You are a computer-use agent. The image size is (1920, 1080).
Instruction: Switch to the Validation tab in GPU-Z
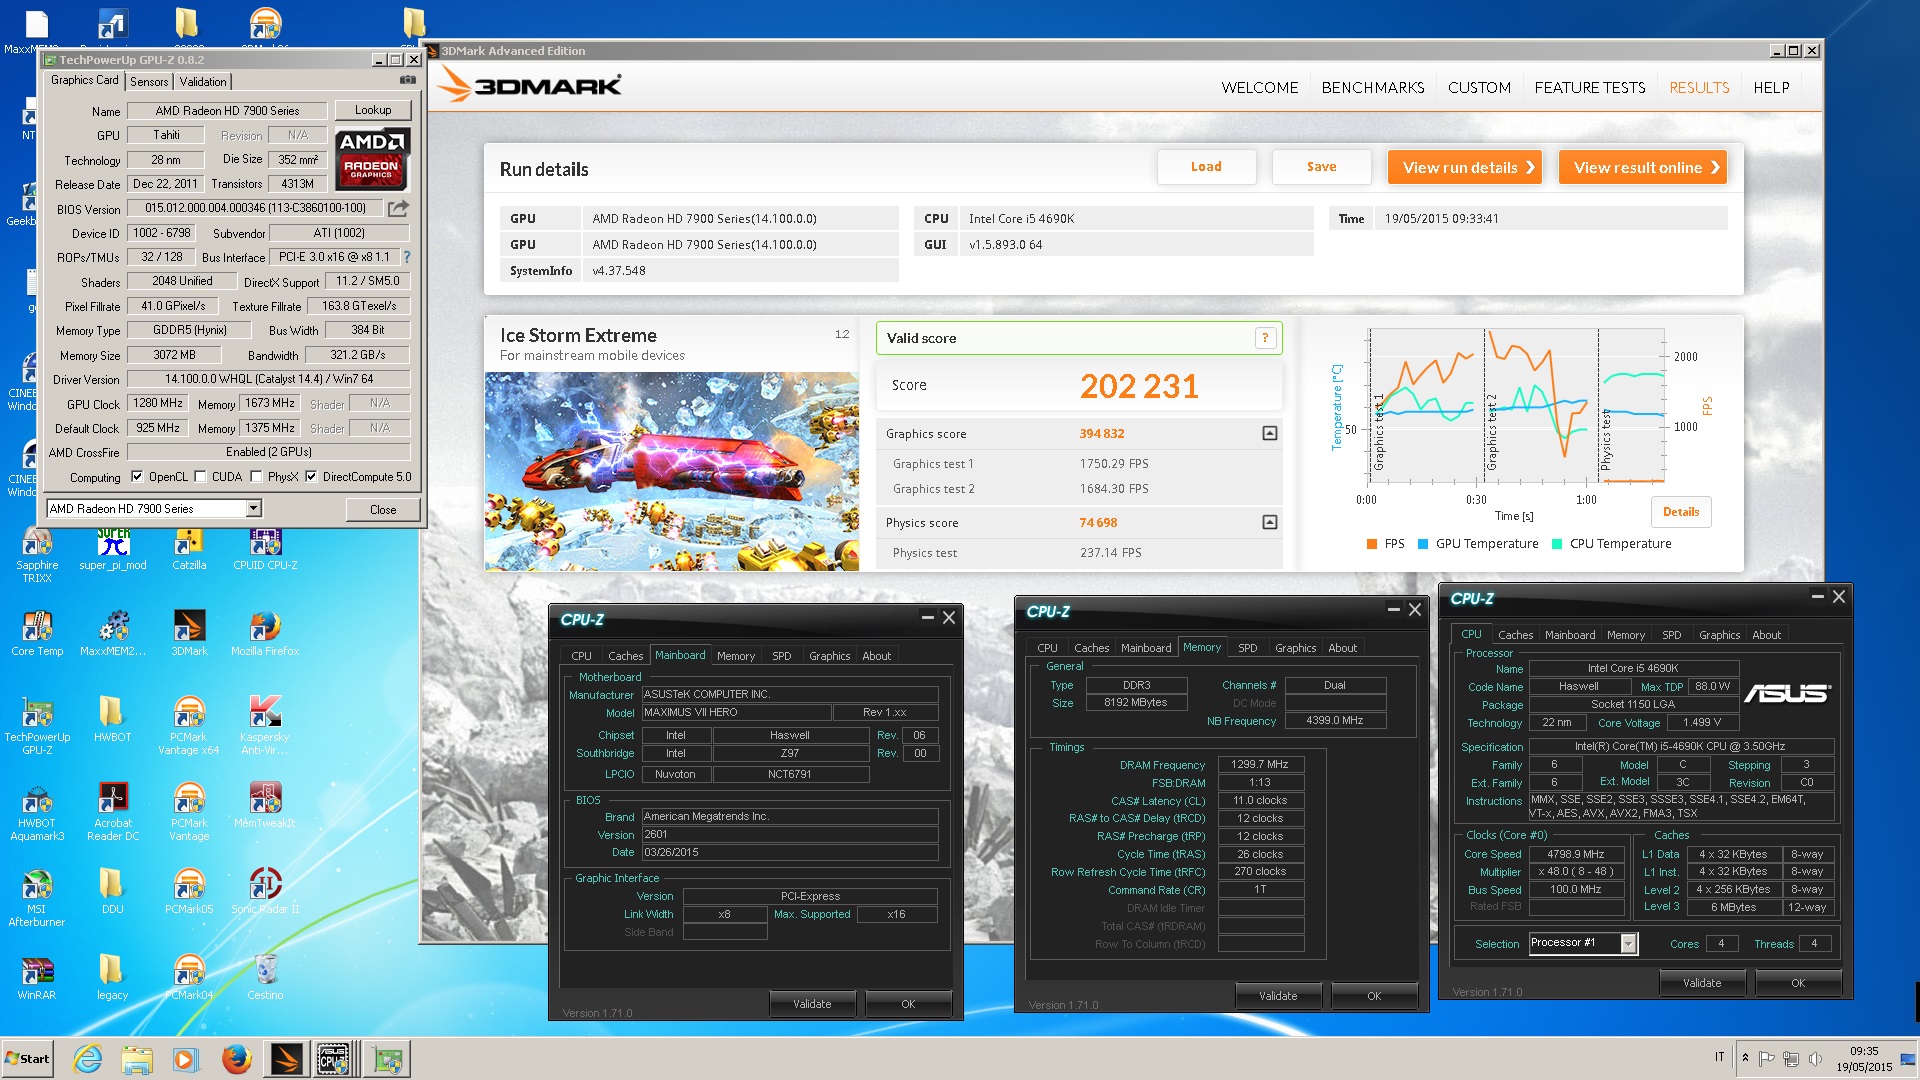coord(203,82)
